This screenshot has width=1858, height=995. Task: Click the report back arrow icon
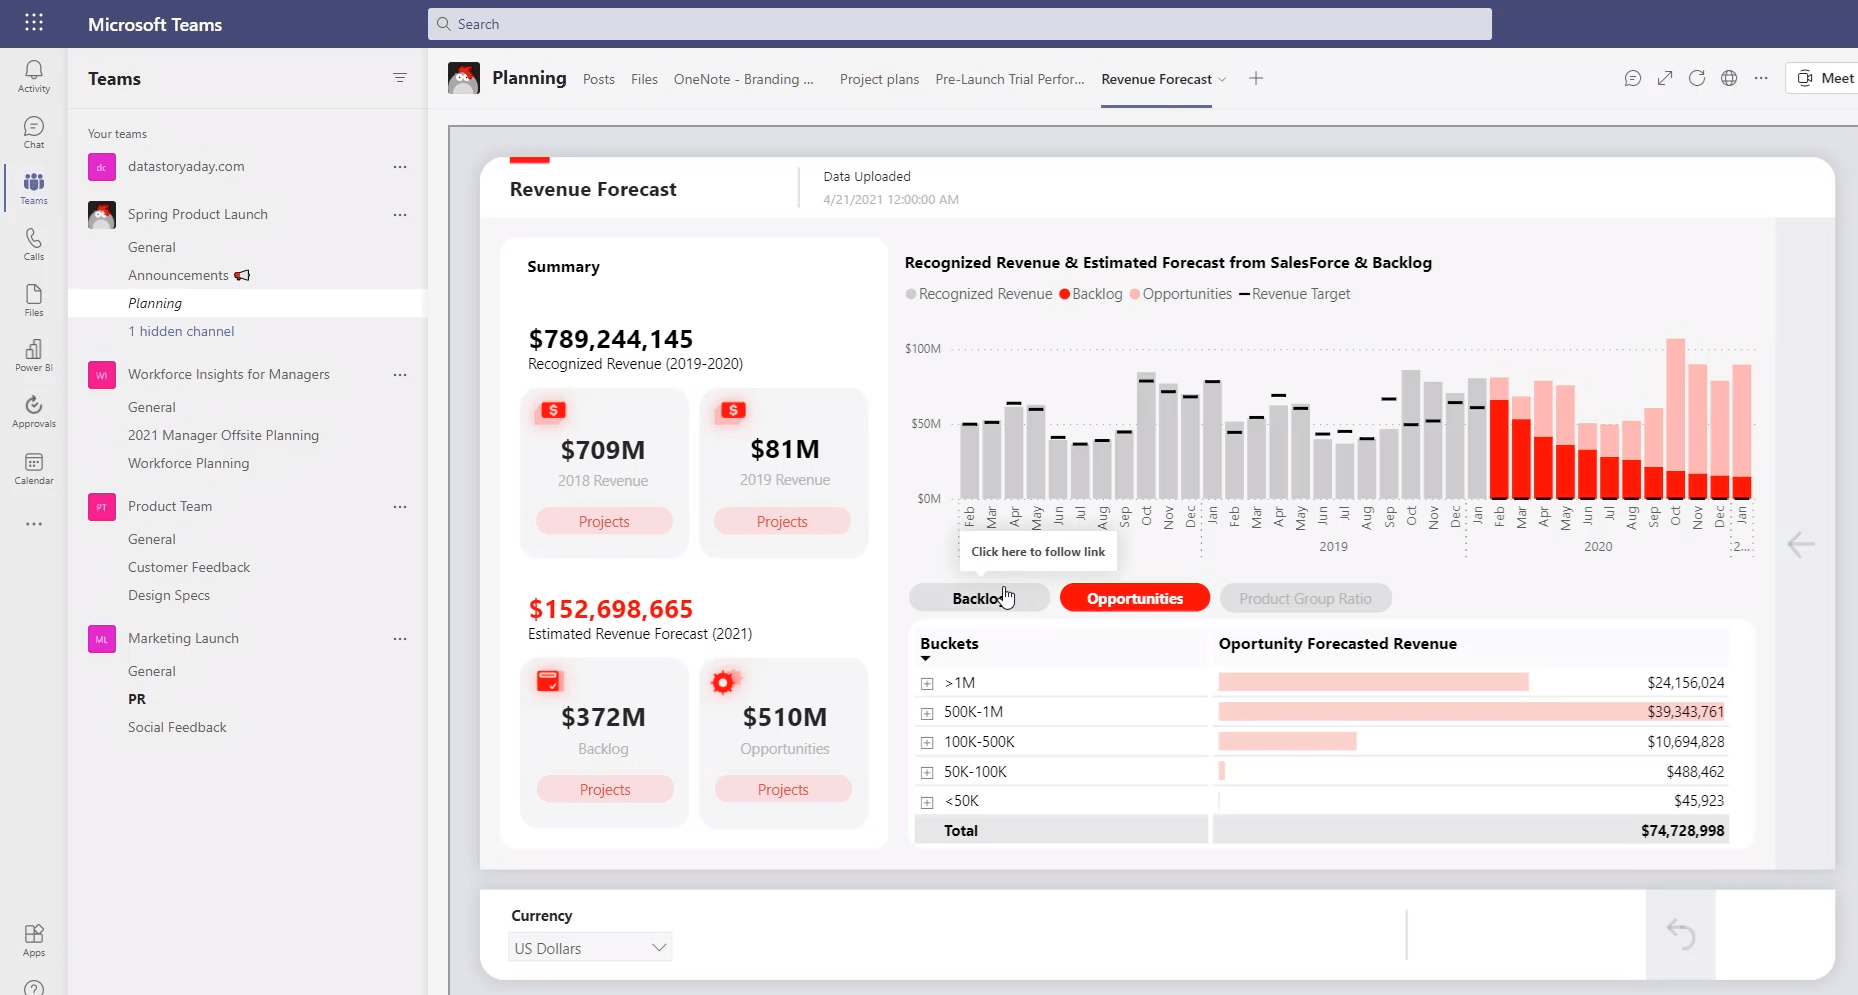pyautogui.click(x=1801, y=544)
